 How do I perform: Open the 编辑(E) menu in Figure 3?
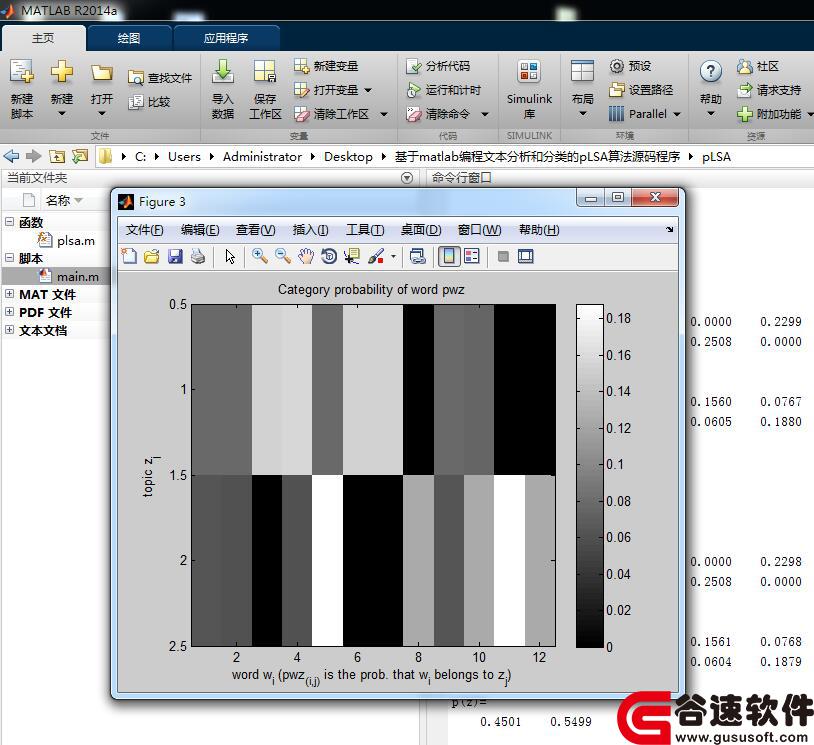pyautogui.click(x=200, y=230)
